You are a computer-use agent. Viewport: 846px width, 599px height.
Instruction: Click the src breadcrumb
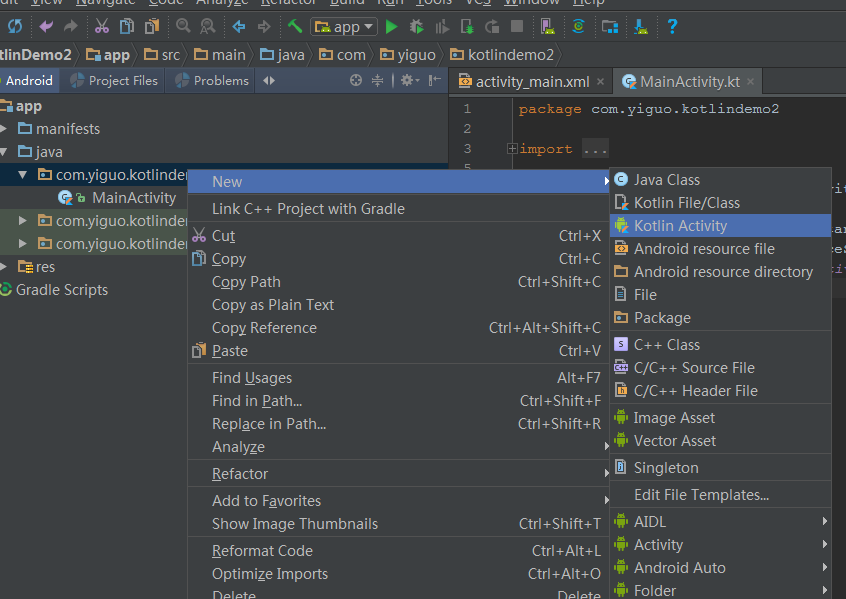point(162,55)
